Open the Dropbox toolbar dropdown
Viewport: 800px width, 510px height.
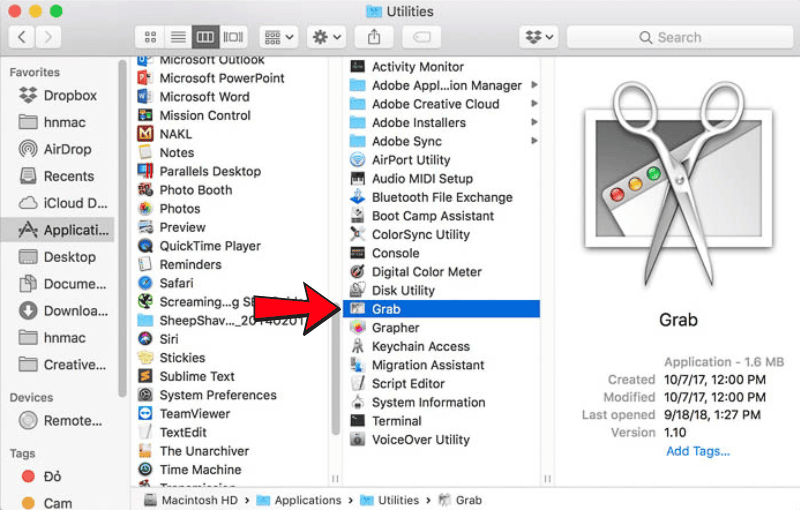[539, 37]
